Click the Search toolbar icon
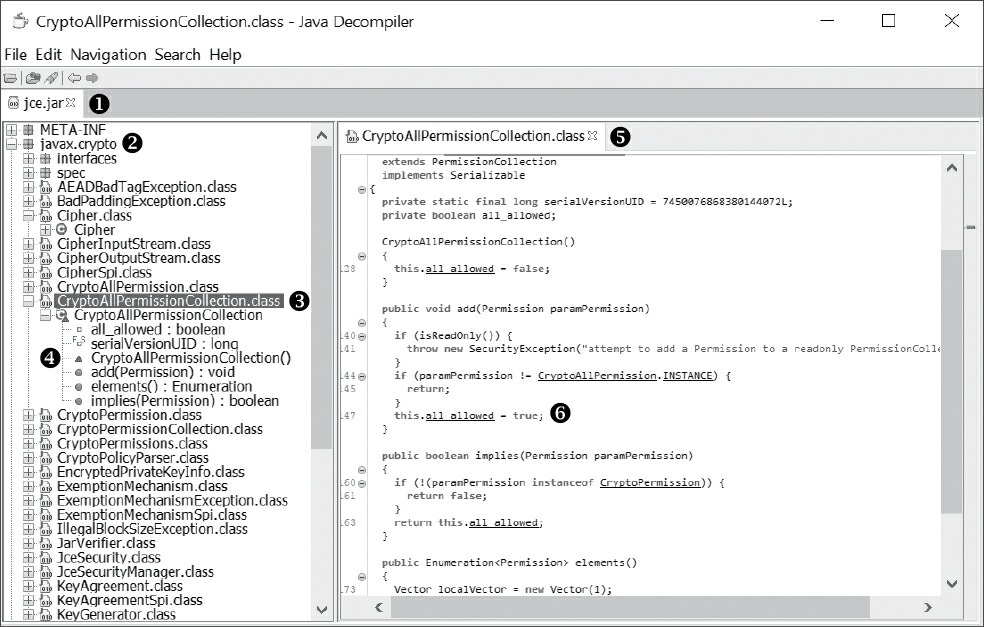 click(x=51, y=78)
